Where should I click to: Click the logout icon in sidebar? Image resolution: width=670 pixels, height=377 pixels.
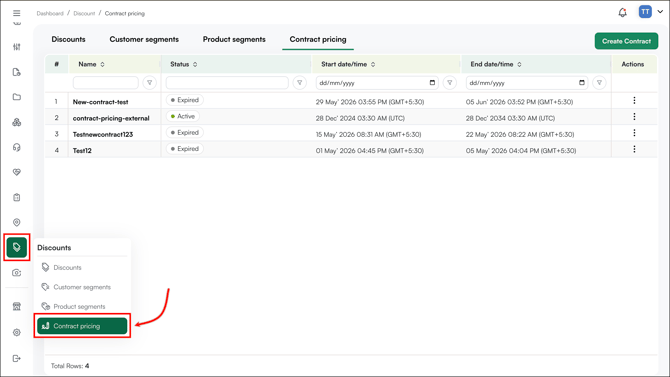[x=17, y=358]
